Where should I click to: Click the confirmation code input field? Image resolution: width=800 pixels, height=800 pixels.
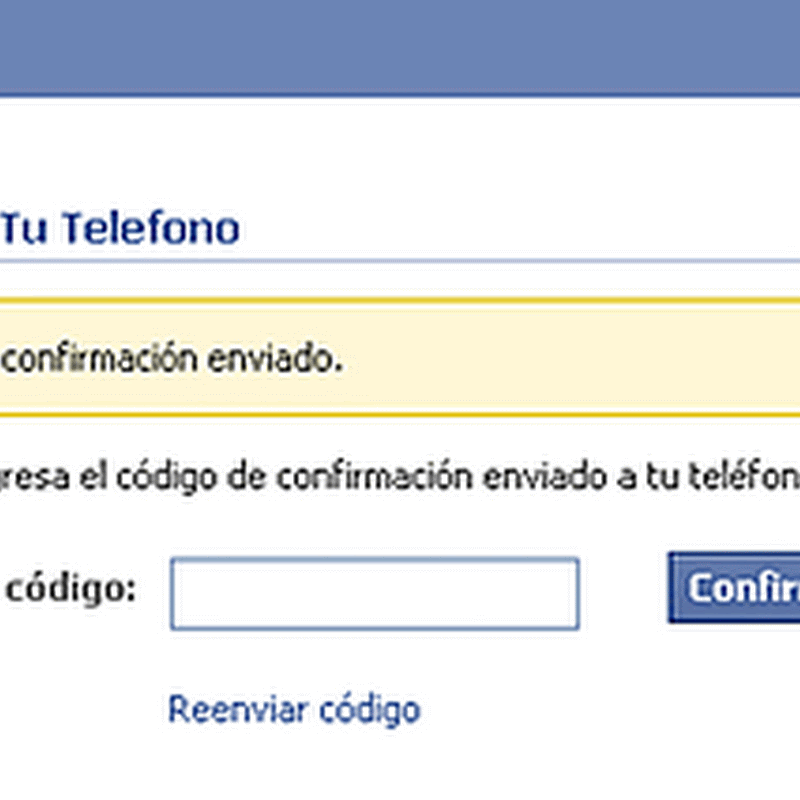tap(374, 594)
